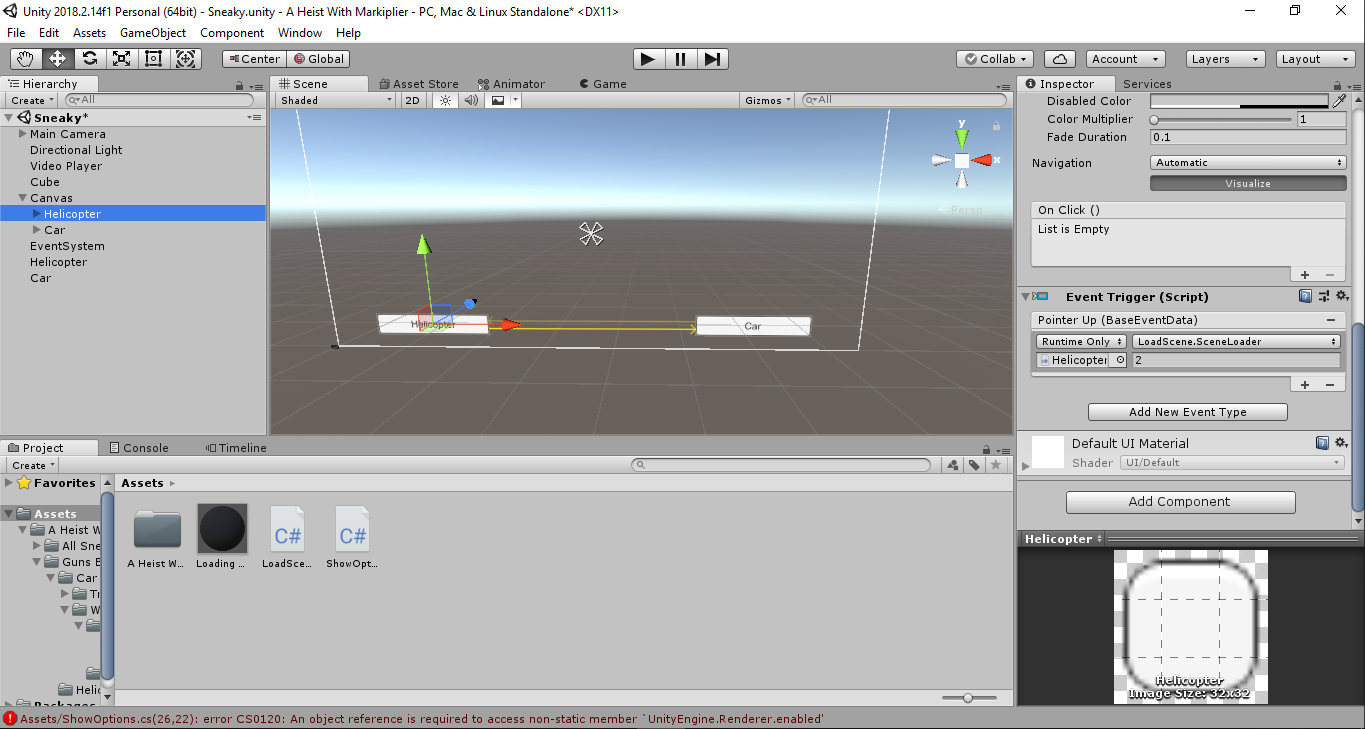Select the Rect transform tool
The height and width of the screenshot is (729, 1365).
(153, 59)
